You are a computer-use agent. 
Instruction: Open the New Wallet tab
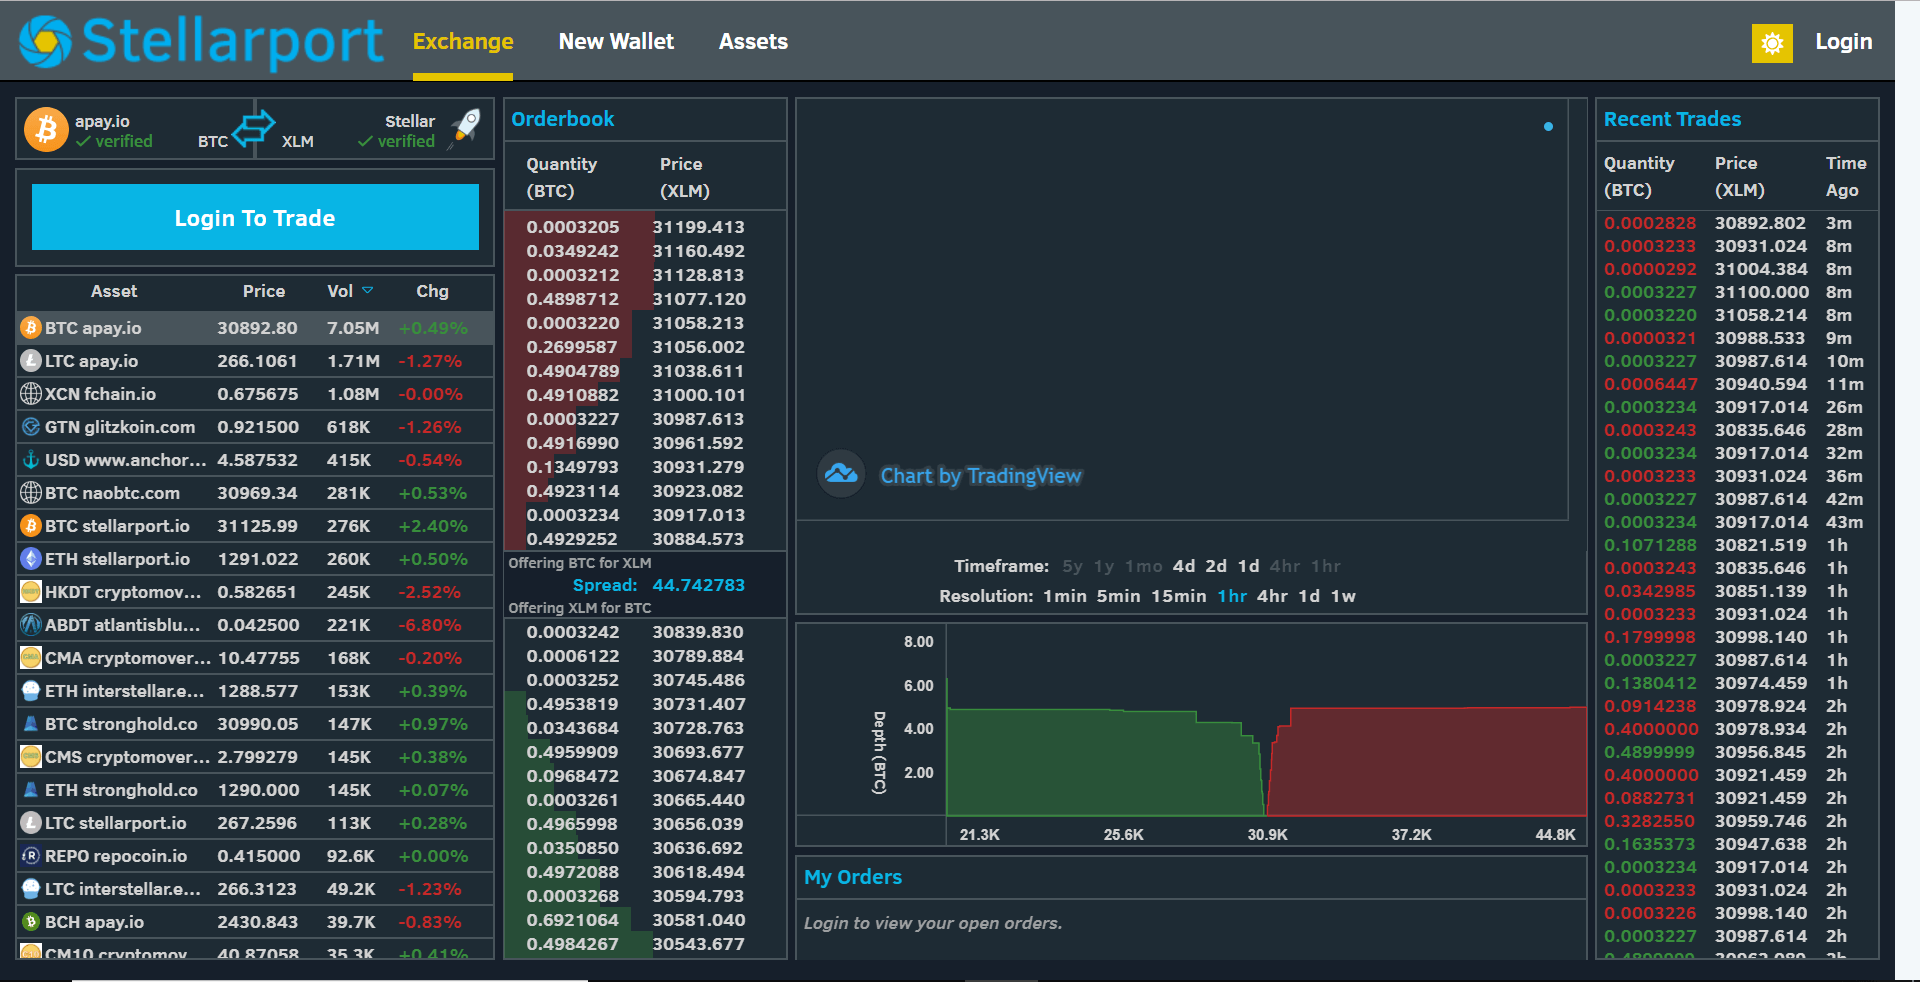click(616, 42)
